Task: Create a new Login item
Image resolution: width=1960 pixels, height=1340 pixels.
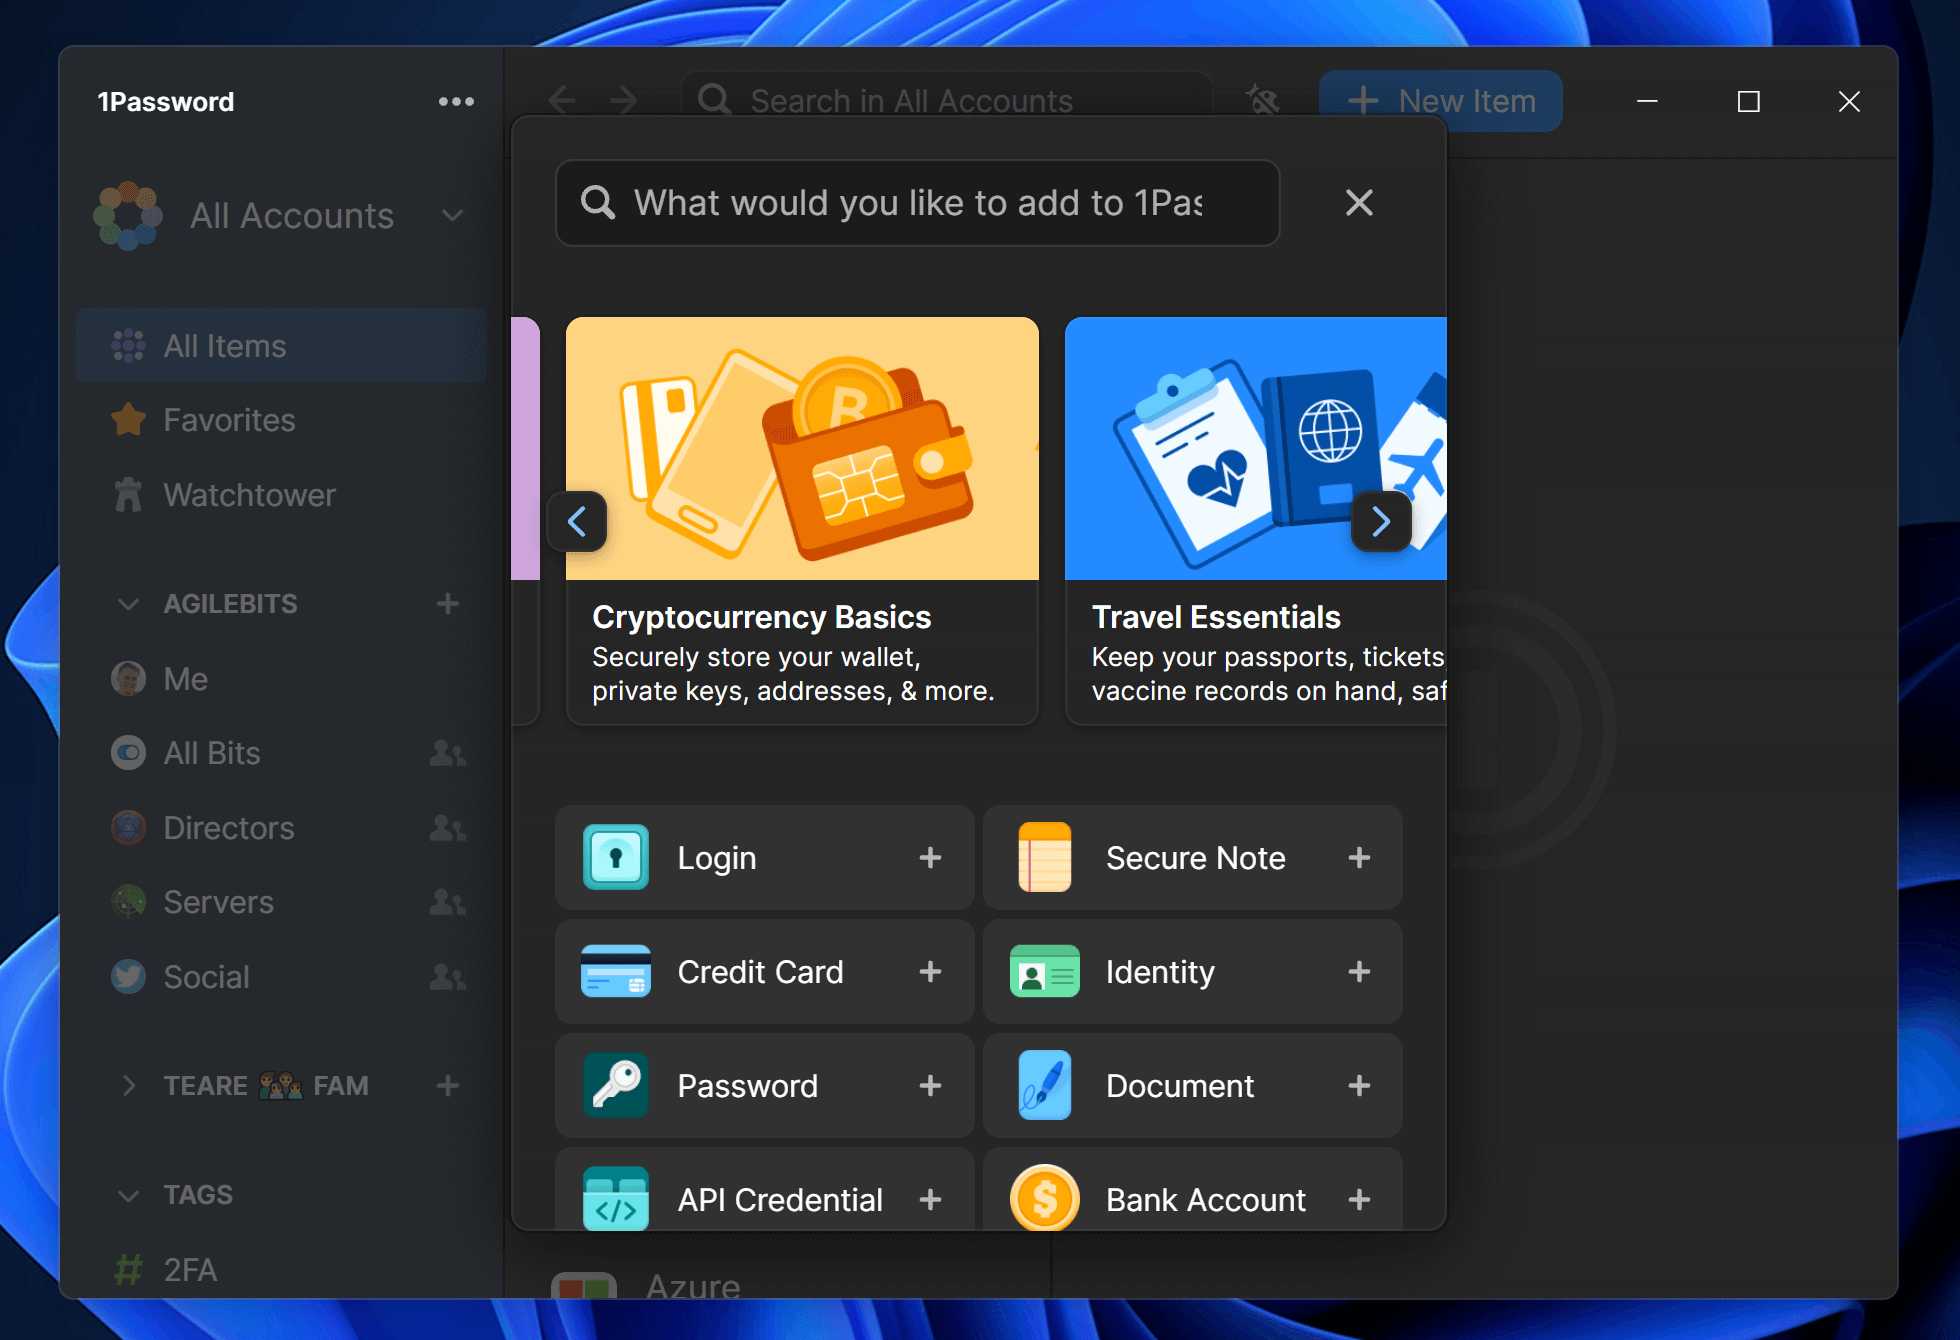Action: (x=765, y=858)
